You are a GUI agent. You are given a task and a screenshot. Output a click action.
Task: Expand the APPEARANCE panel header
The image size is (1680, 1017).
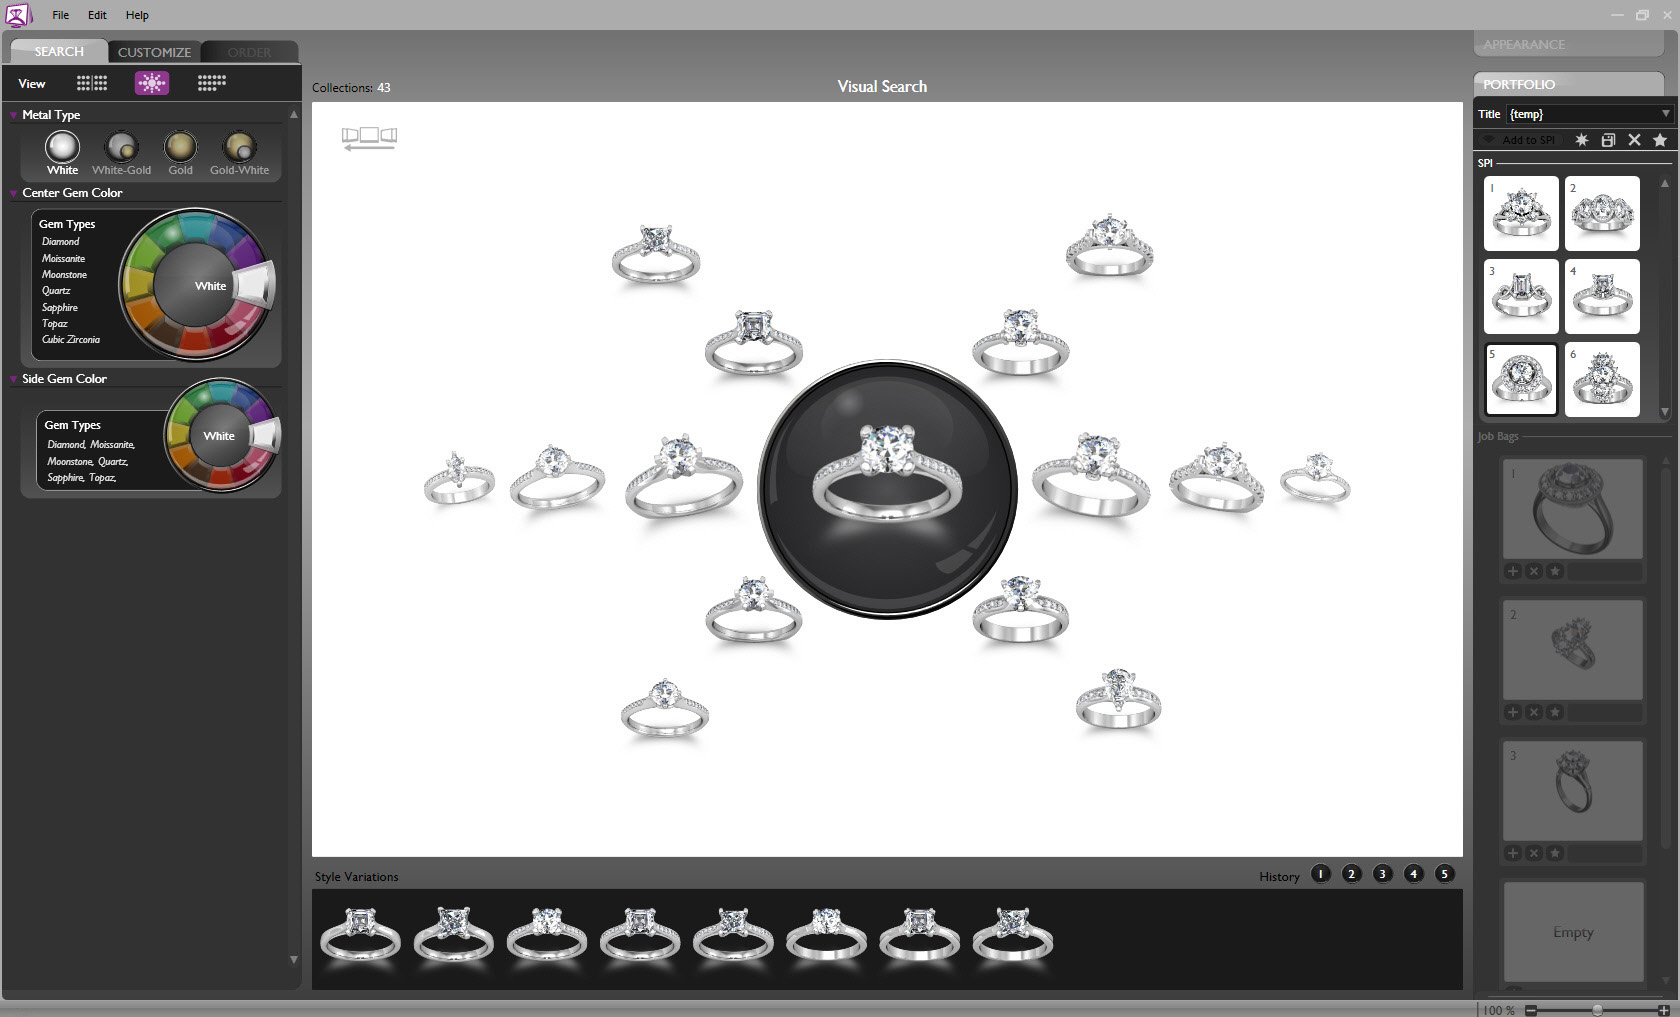coord(1566,45)
